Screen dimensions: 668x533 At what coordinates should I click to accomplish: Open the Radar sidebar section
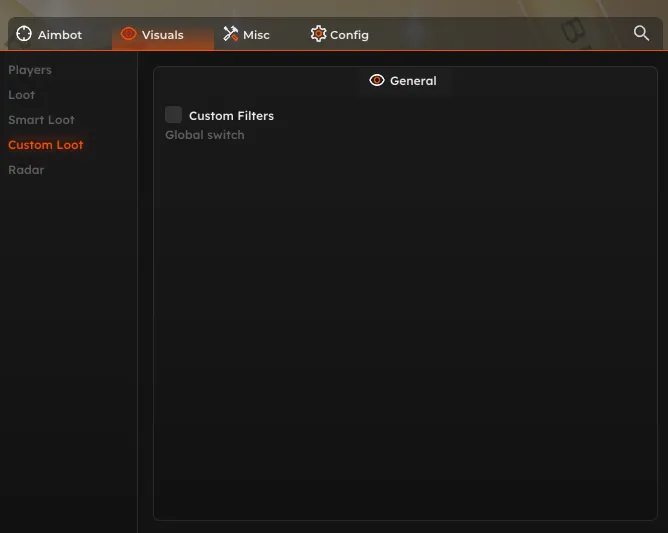(x=26, y=170)
